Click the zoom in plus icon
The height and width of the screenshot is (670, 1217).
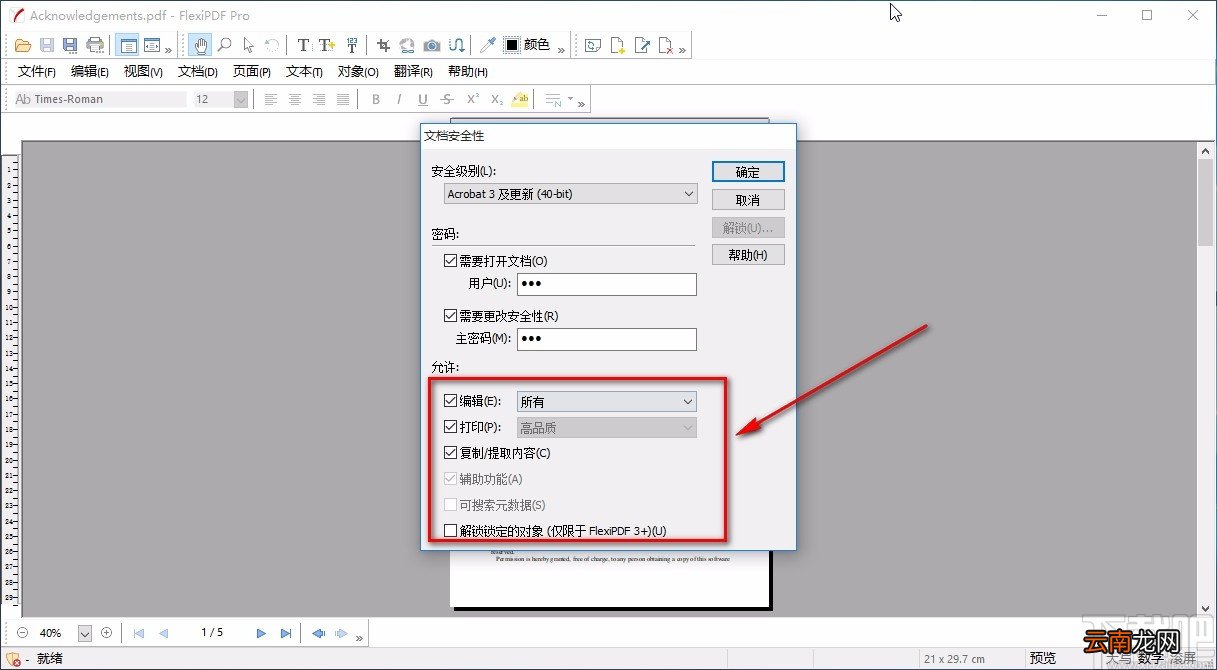tap(107, 633)
